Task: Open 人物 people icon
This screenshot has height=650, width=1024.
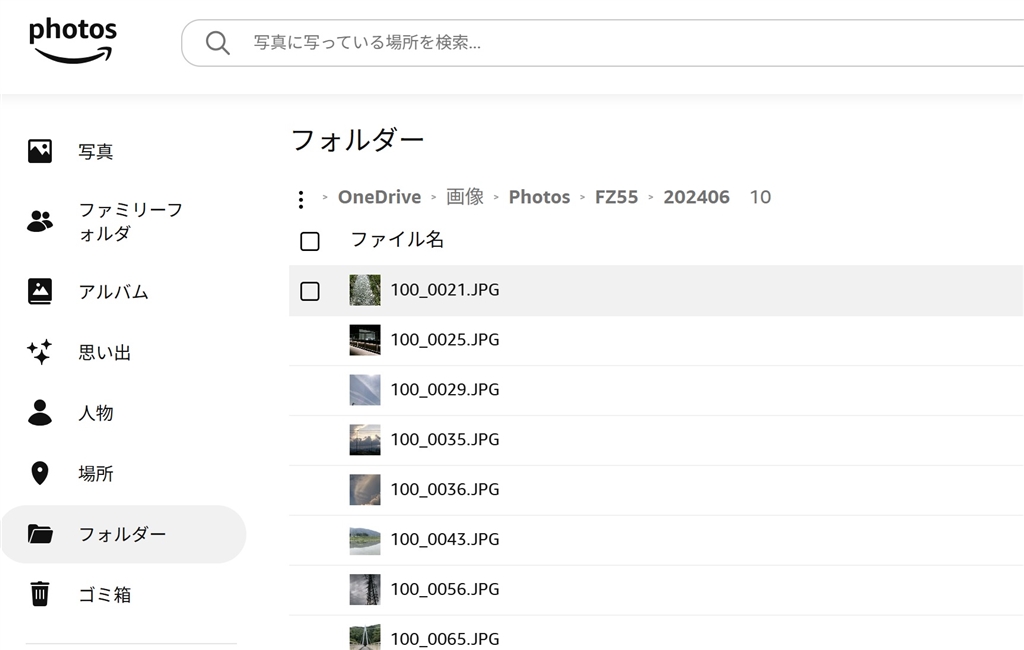Action: (x=40, y=412)
